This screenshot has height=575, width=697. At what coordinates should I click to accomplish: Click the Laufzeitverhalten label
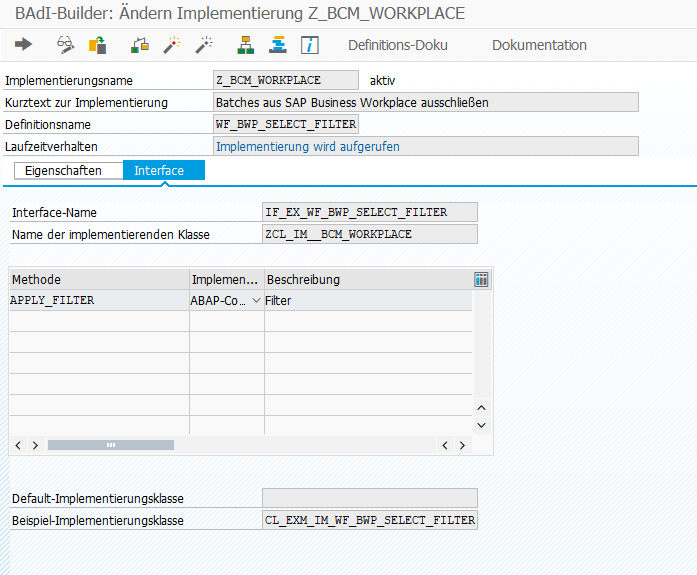pyautogui.click(x=51, y=147)
